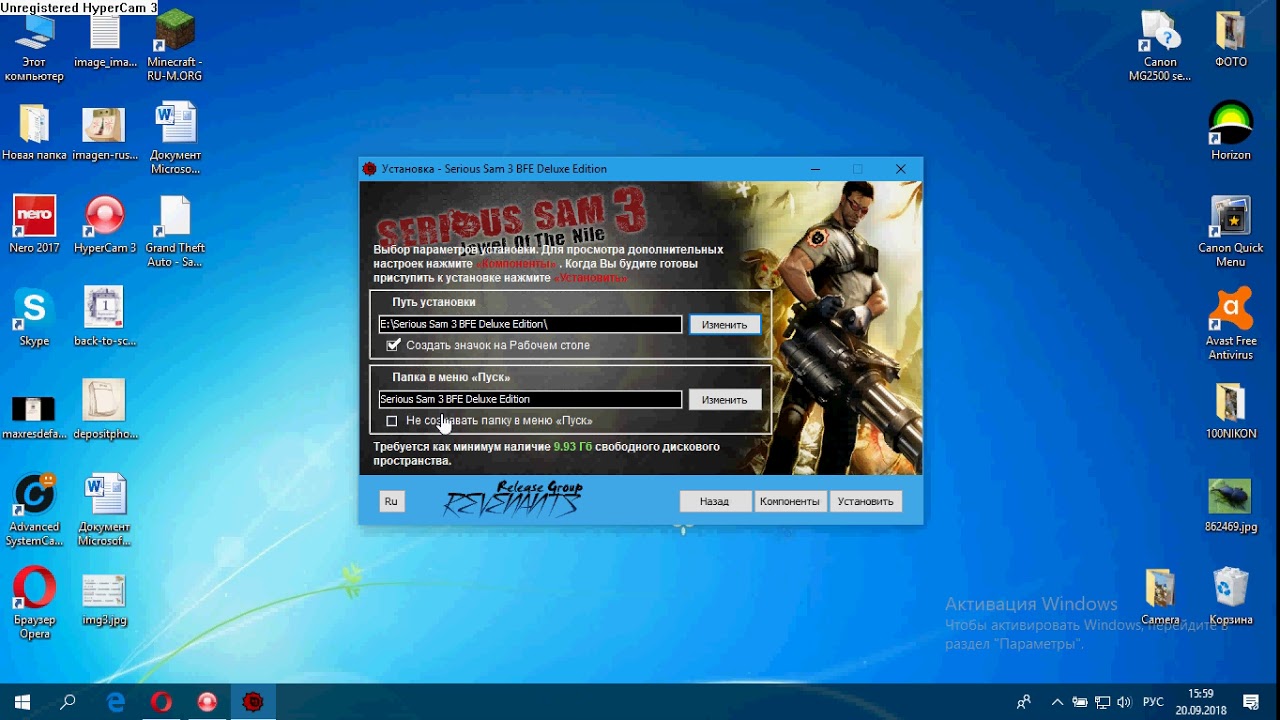Open the Camera folder icon
1280x720 pixels.
[1160, 598]
